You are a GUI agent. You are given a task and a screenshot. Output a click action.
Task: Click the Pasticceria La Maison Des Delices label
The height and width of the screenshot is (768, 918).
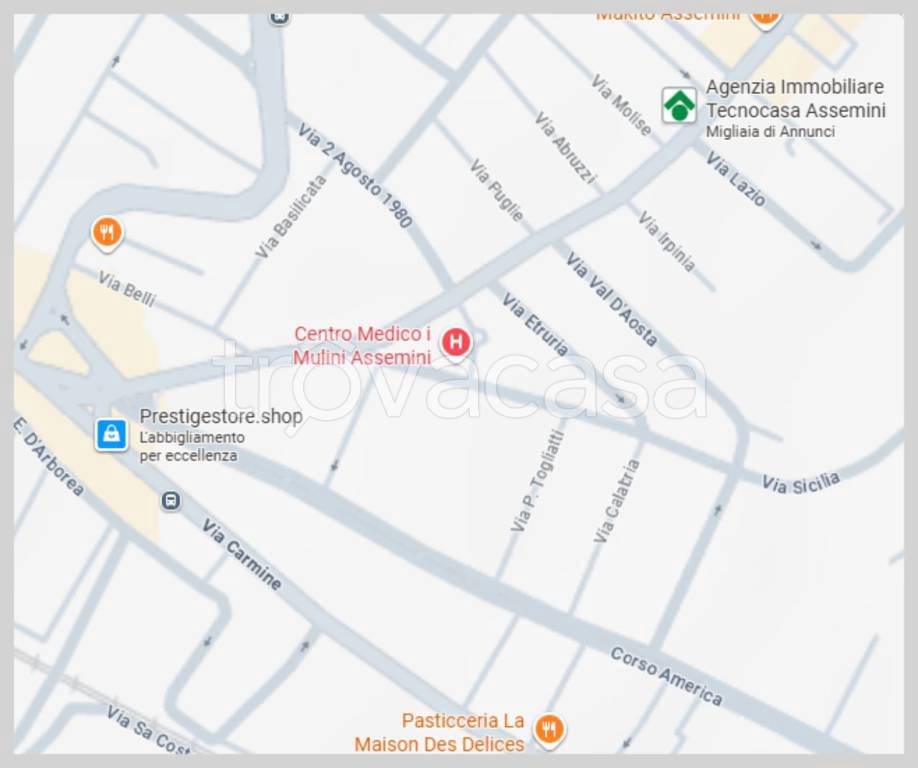click(x=439, y=732)
